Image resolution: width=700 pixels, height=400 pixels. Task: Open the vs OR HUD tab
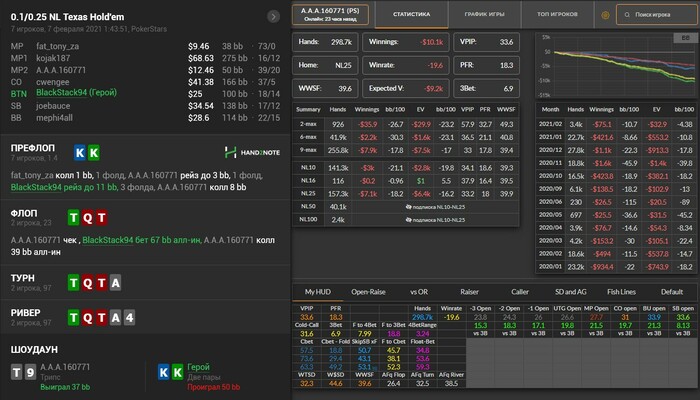point(419,292)
